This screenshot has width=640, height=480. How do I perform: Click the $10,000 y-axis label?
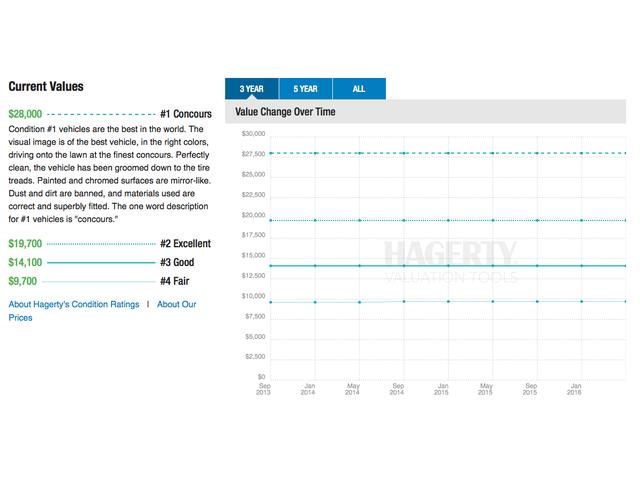[x=253, y=296]
